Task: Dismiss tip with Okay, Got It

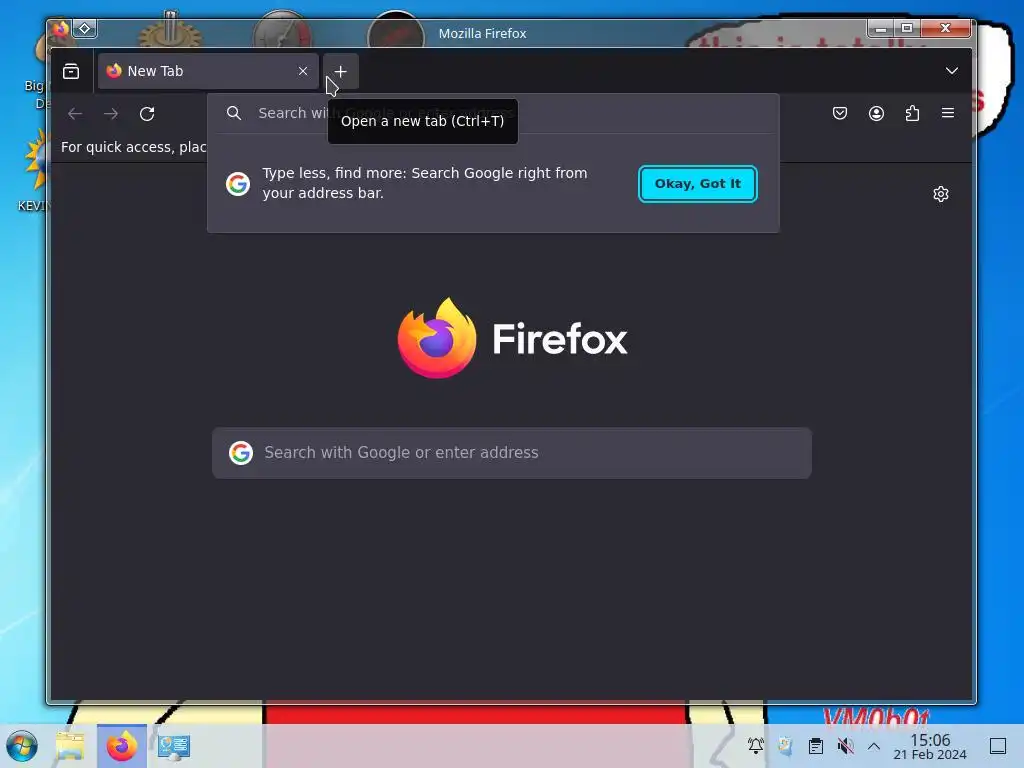Action: (x=697, y=184)
